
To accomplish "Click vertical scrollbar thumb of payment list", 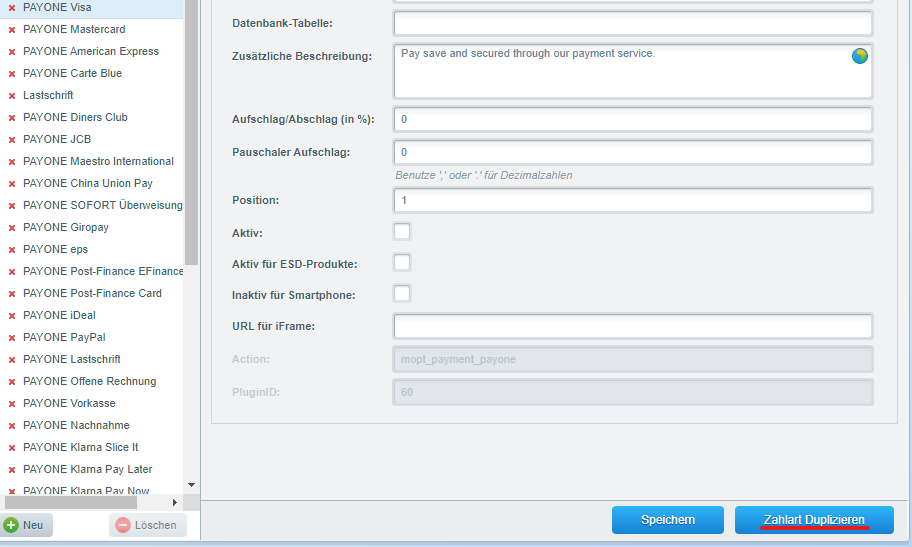I will [x=191, y=133].
